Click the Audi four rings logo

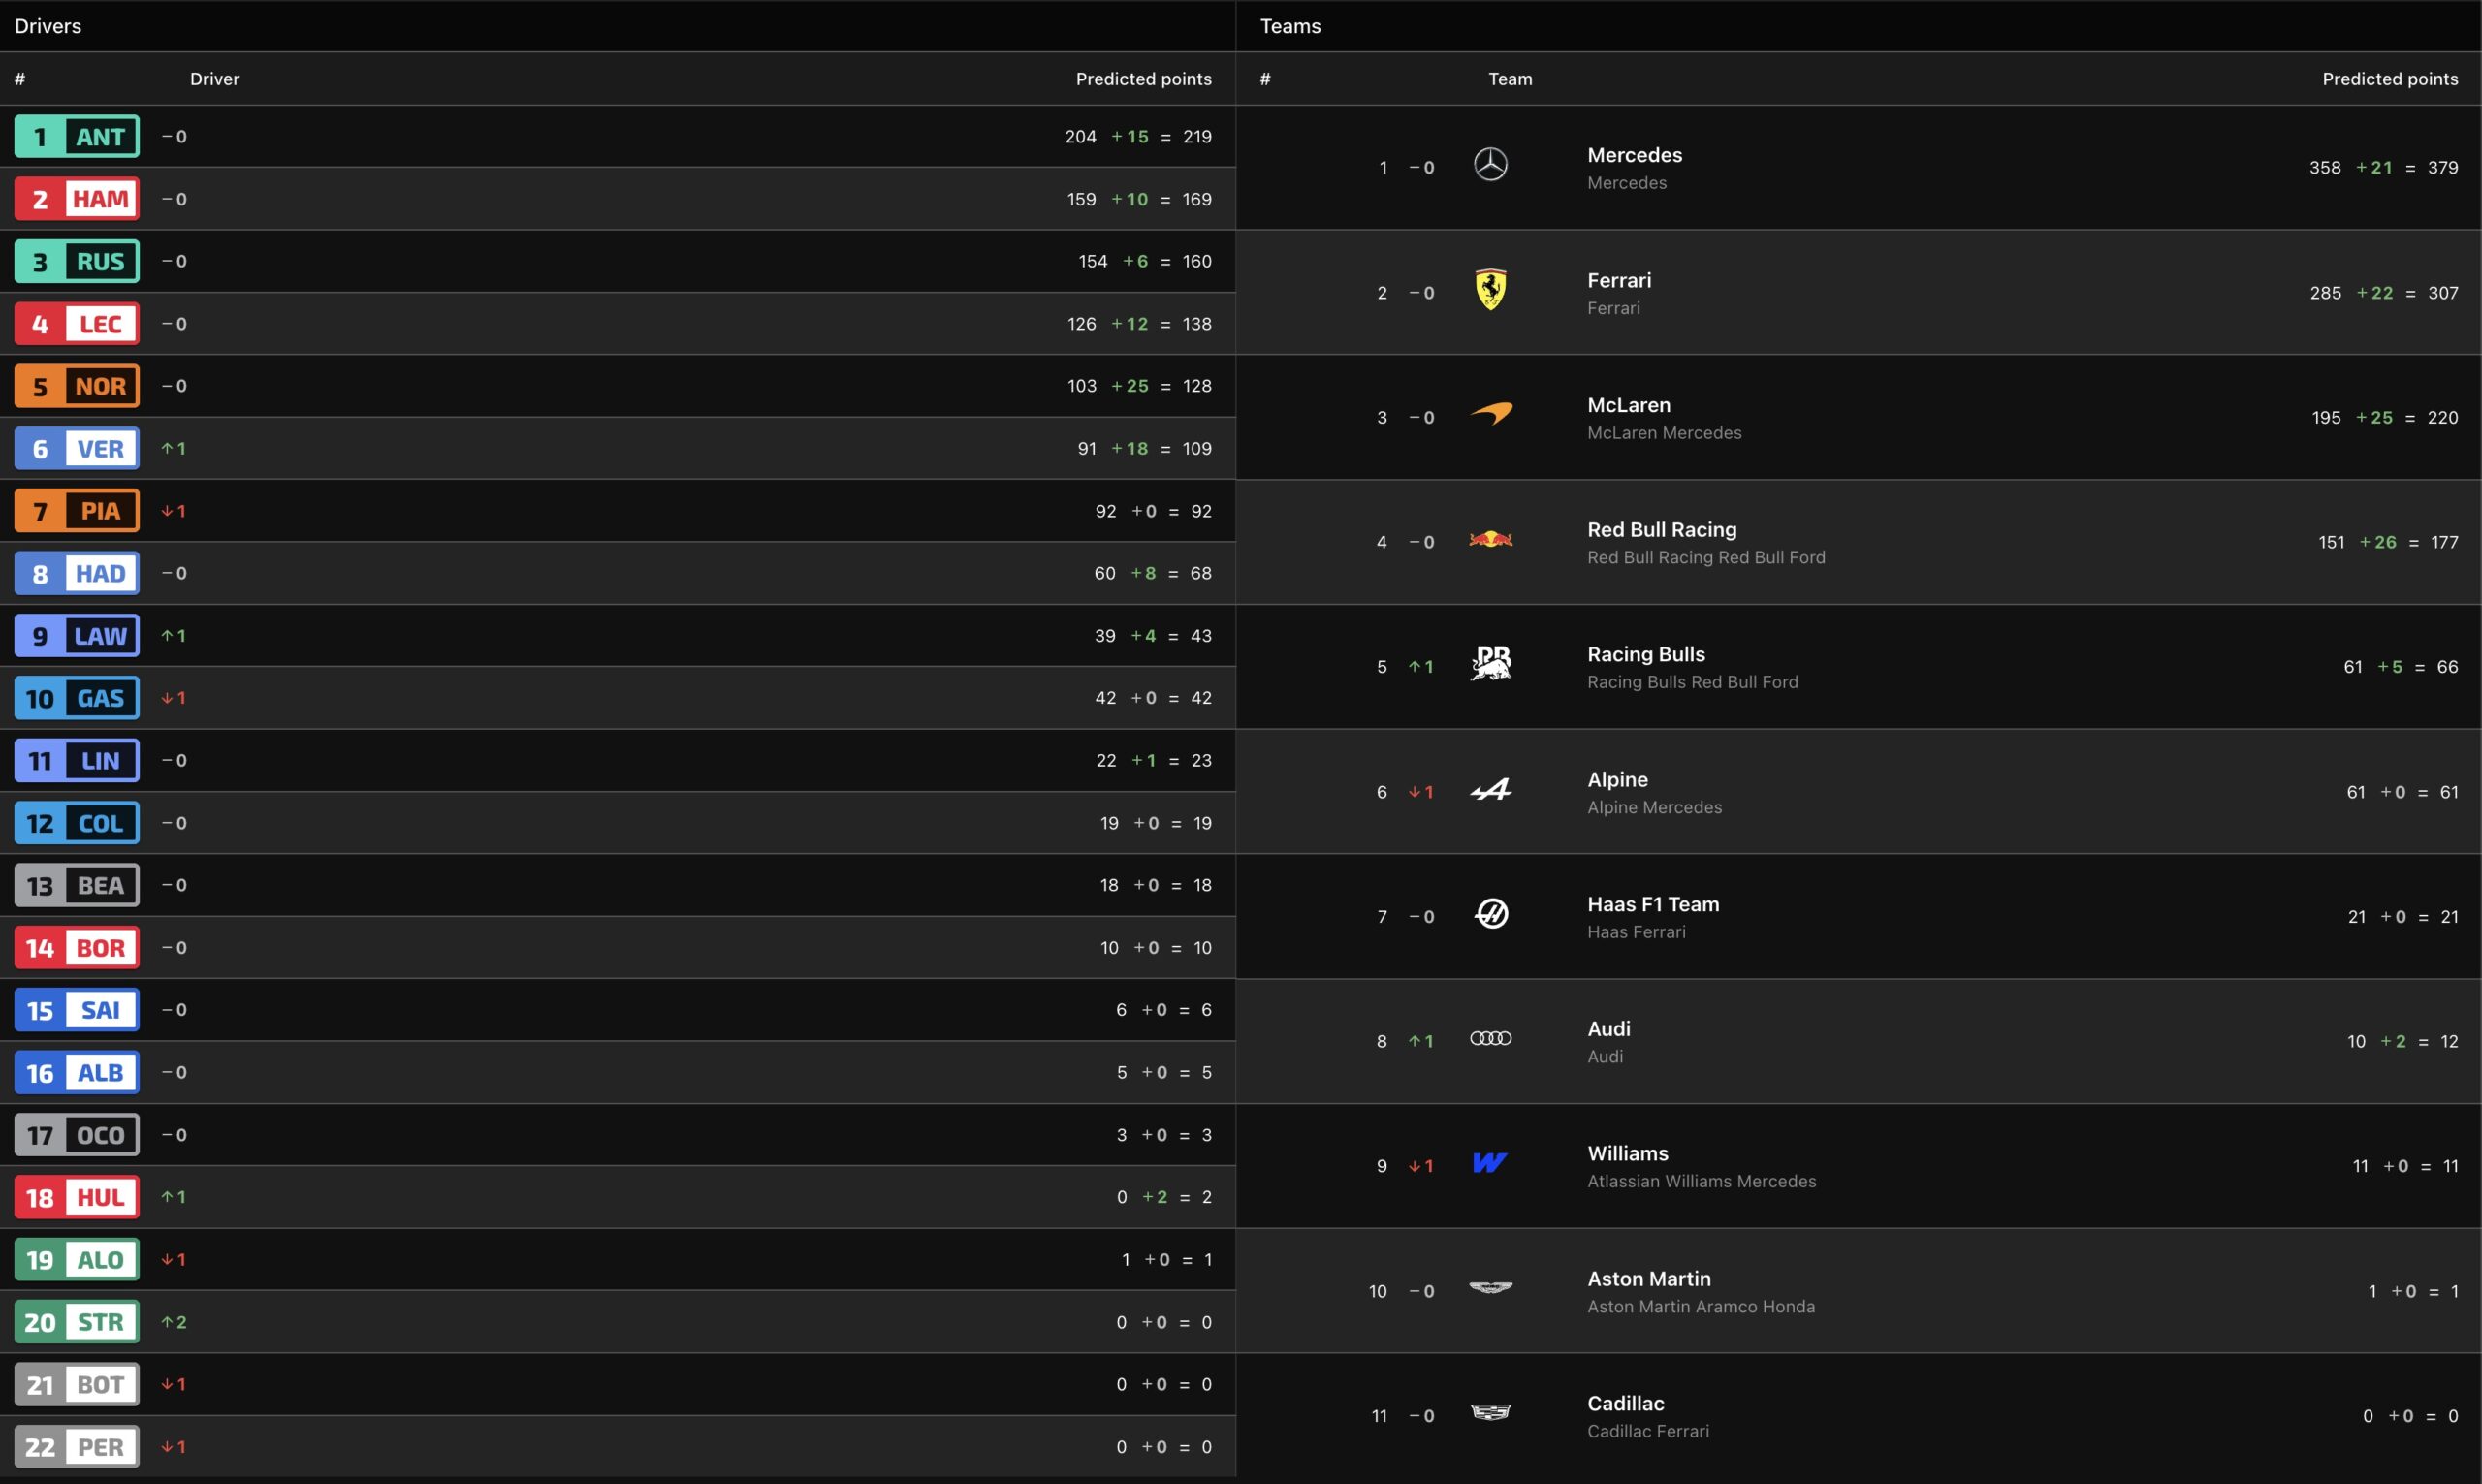point(1490,1039)
